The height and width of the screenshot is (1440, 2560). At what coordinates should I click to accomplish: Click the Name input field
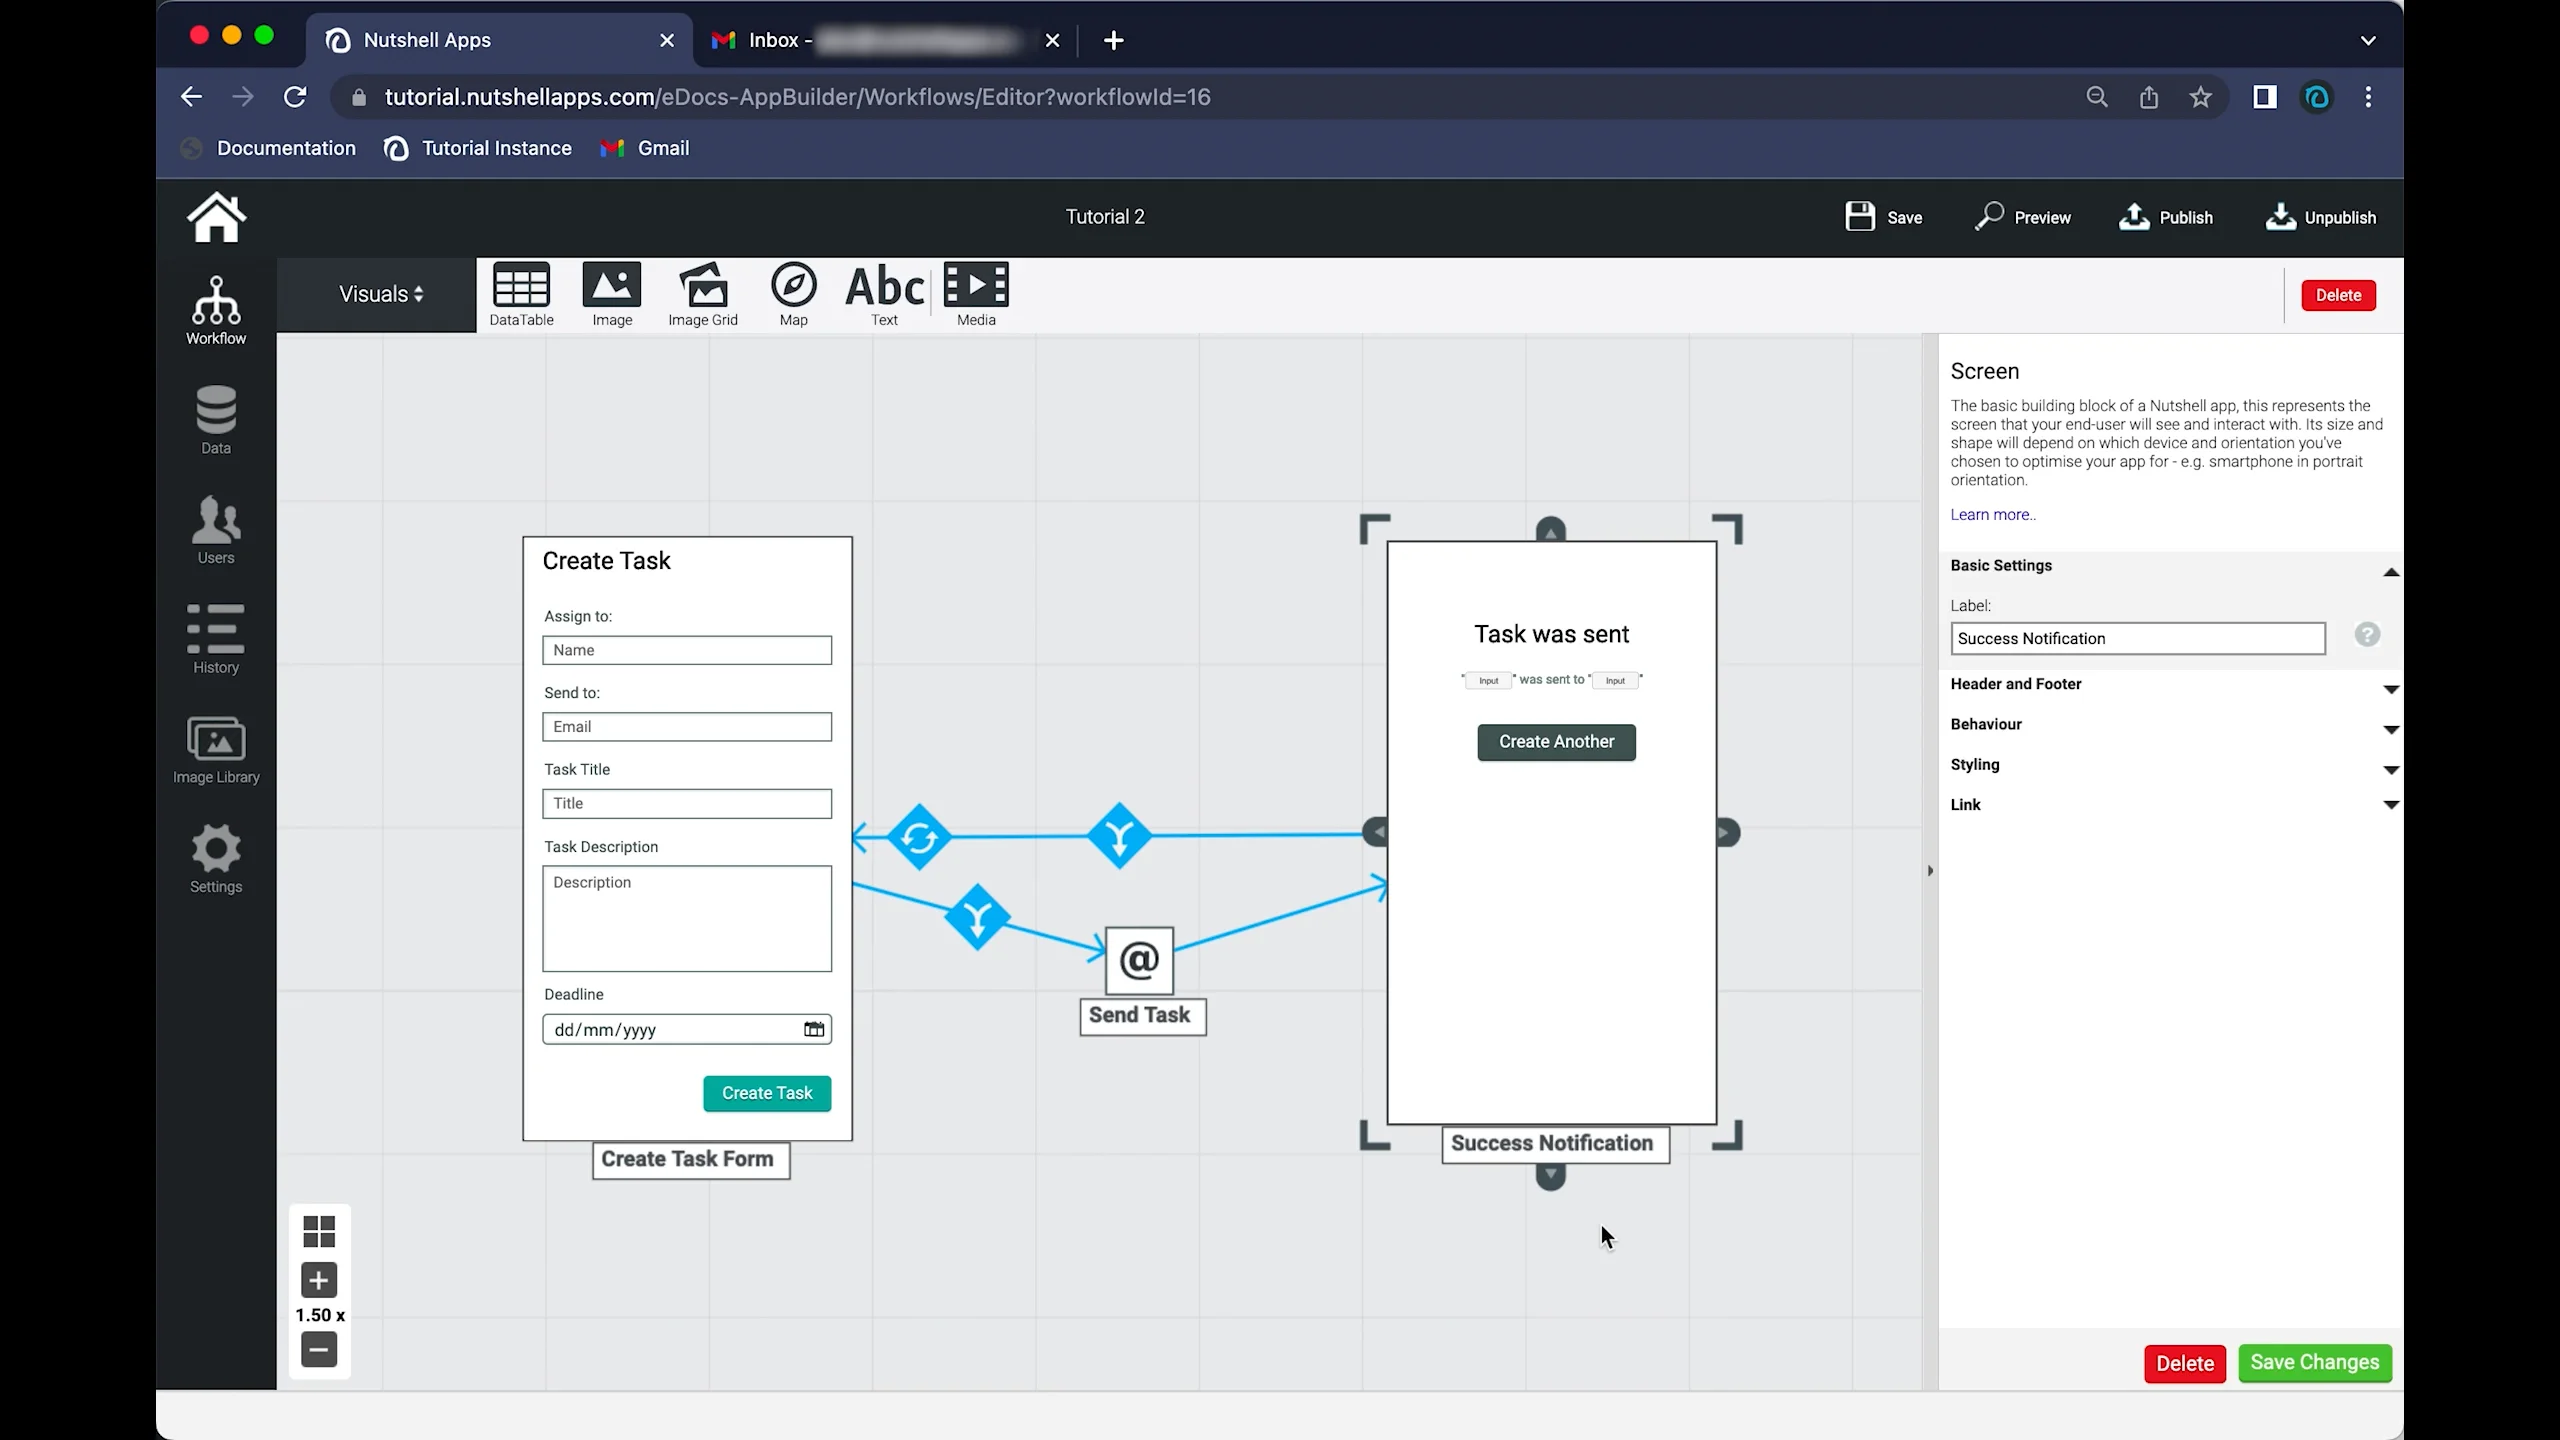[x=687, y=650]
